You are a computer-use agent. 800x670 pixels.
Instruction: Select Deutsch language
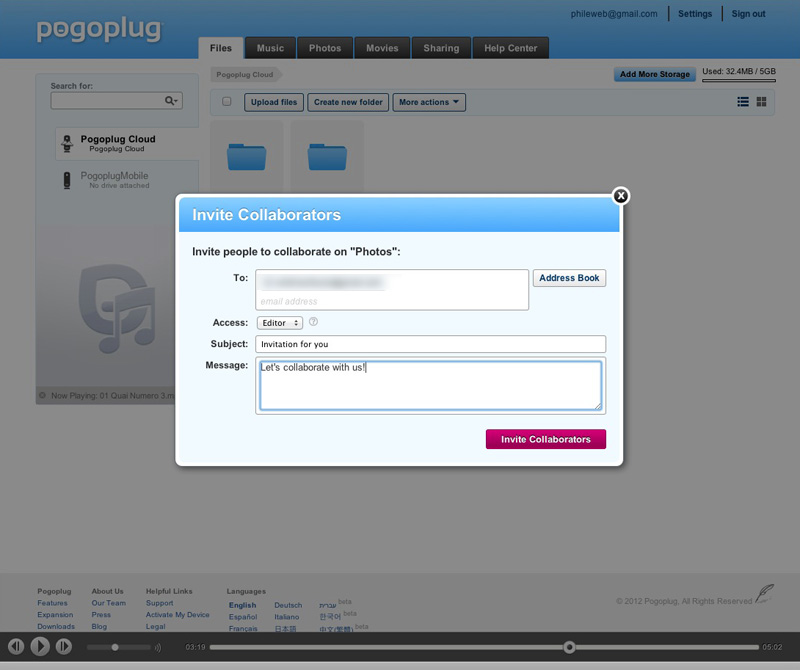tap(288, 605)
